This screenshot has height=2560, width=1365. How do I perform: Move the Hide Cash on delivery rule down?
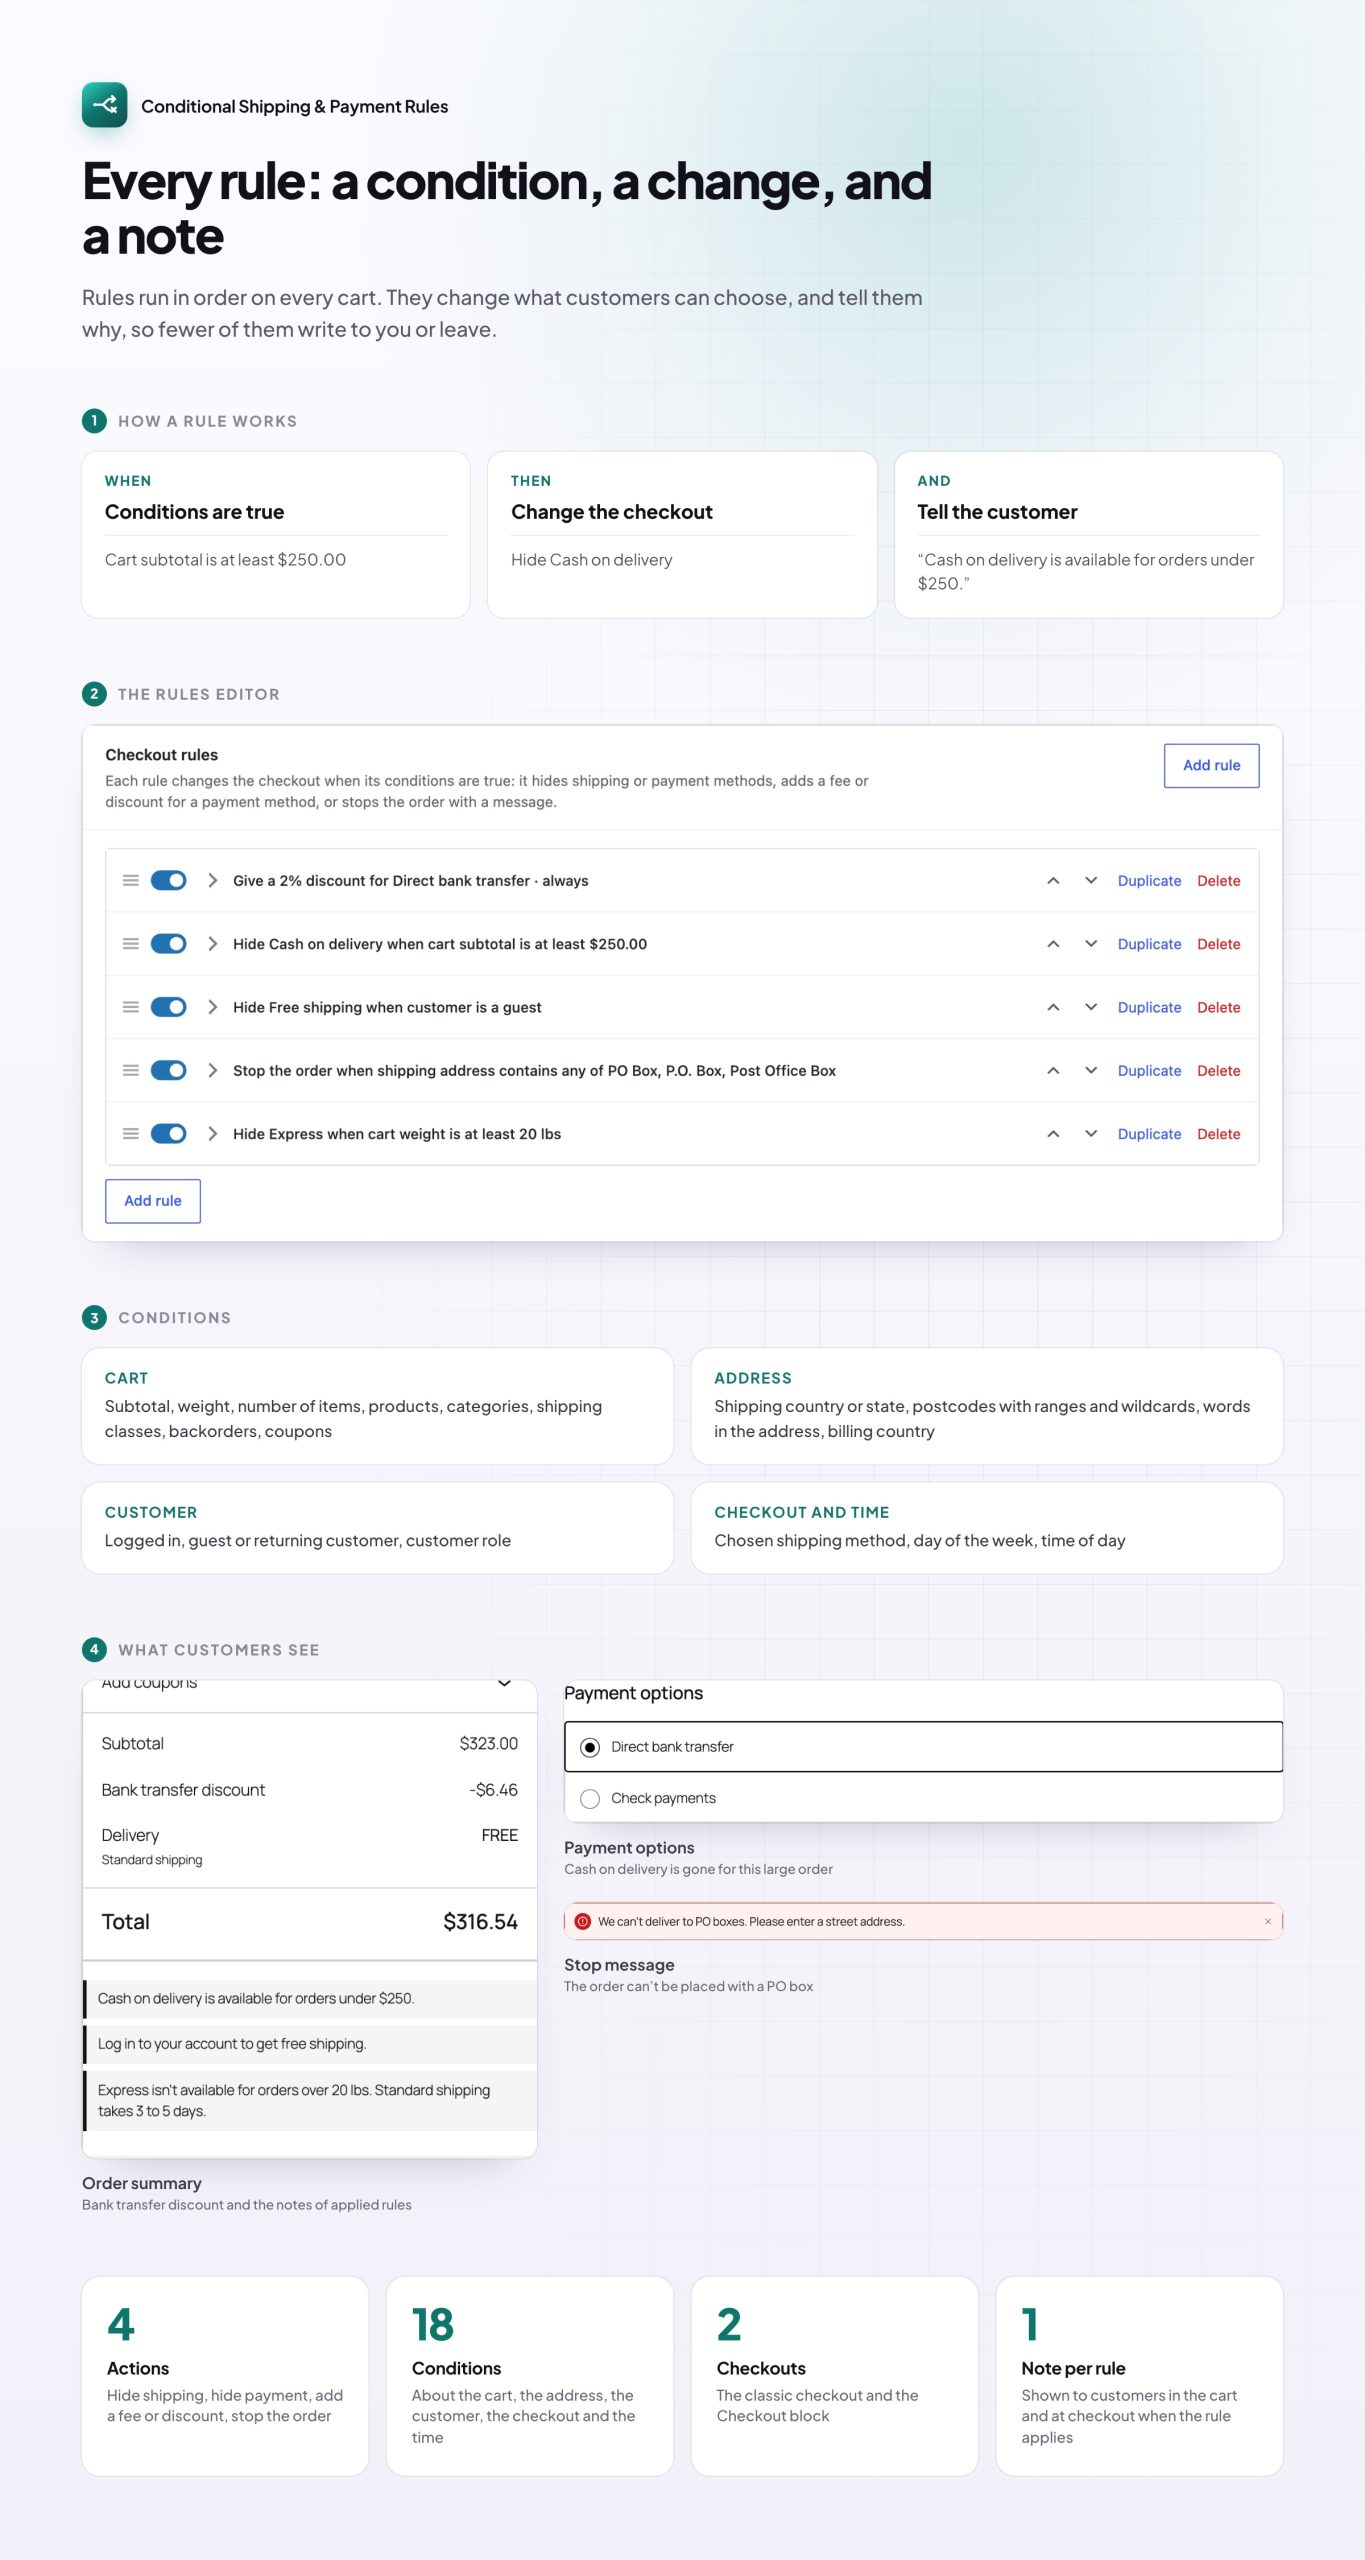(1091, 943)
